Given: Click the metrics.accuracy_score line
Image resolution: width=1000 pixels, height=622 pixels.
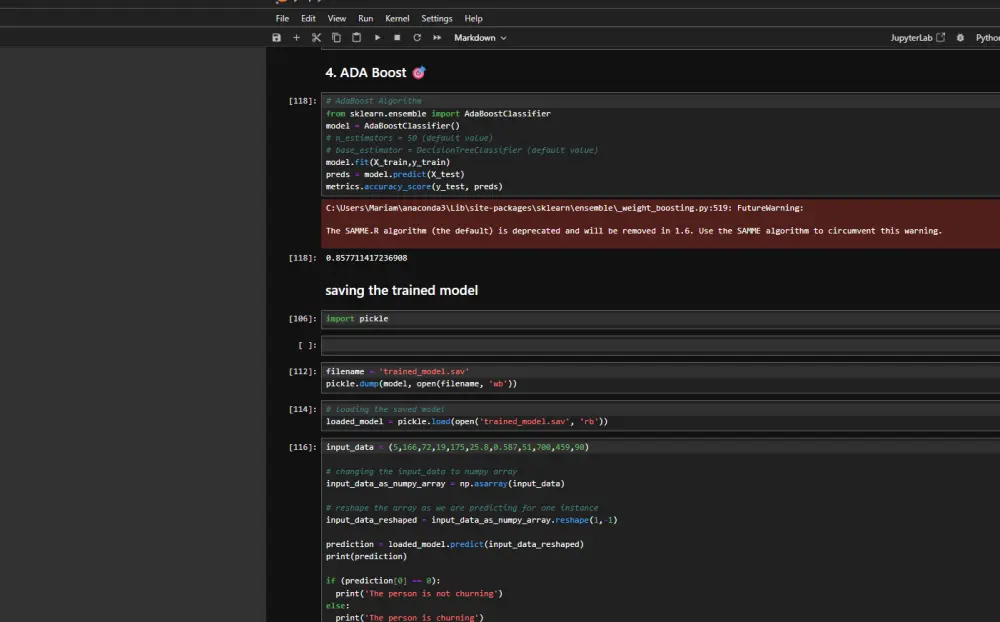Looking at the screenshot, I should point(414,187).
